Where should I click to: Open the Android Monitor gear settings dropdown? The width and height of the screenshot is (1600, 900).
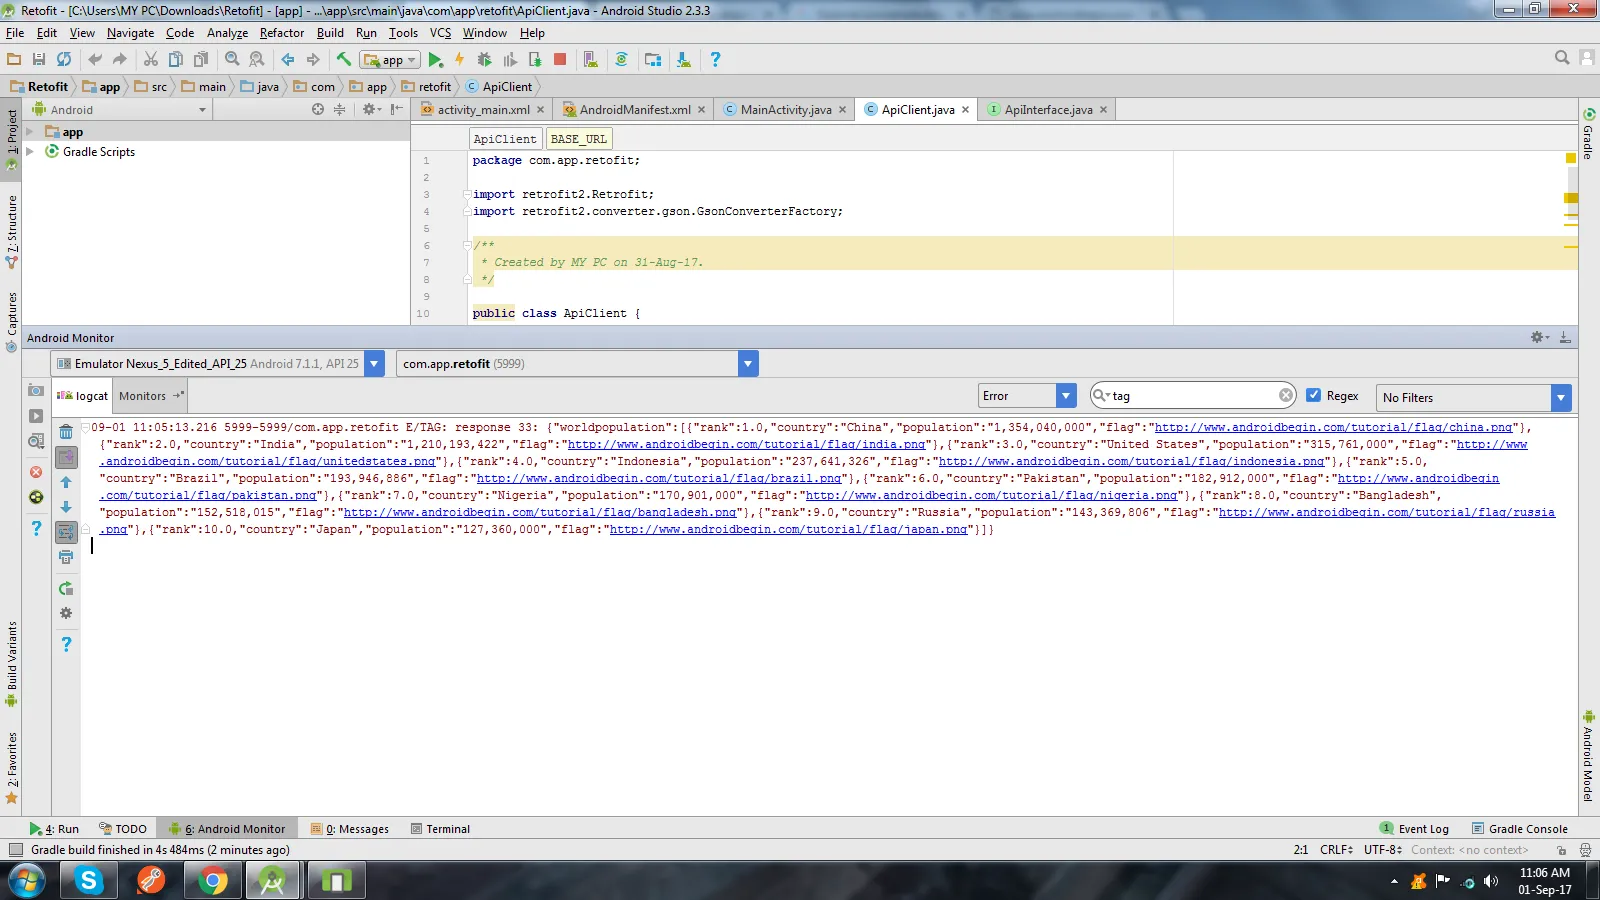pos(1539,338)
